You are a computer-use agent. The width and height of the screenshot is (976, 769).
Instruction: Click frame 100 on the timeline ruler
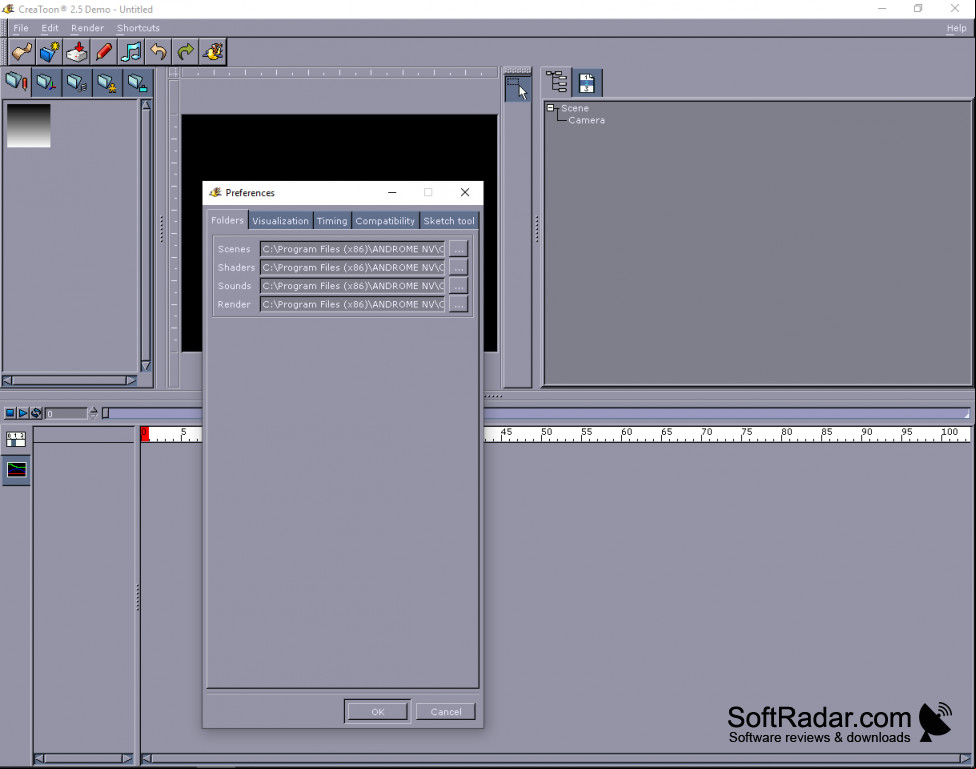(x=949, y=432)
